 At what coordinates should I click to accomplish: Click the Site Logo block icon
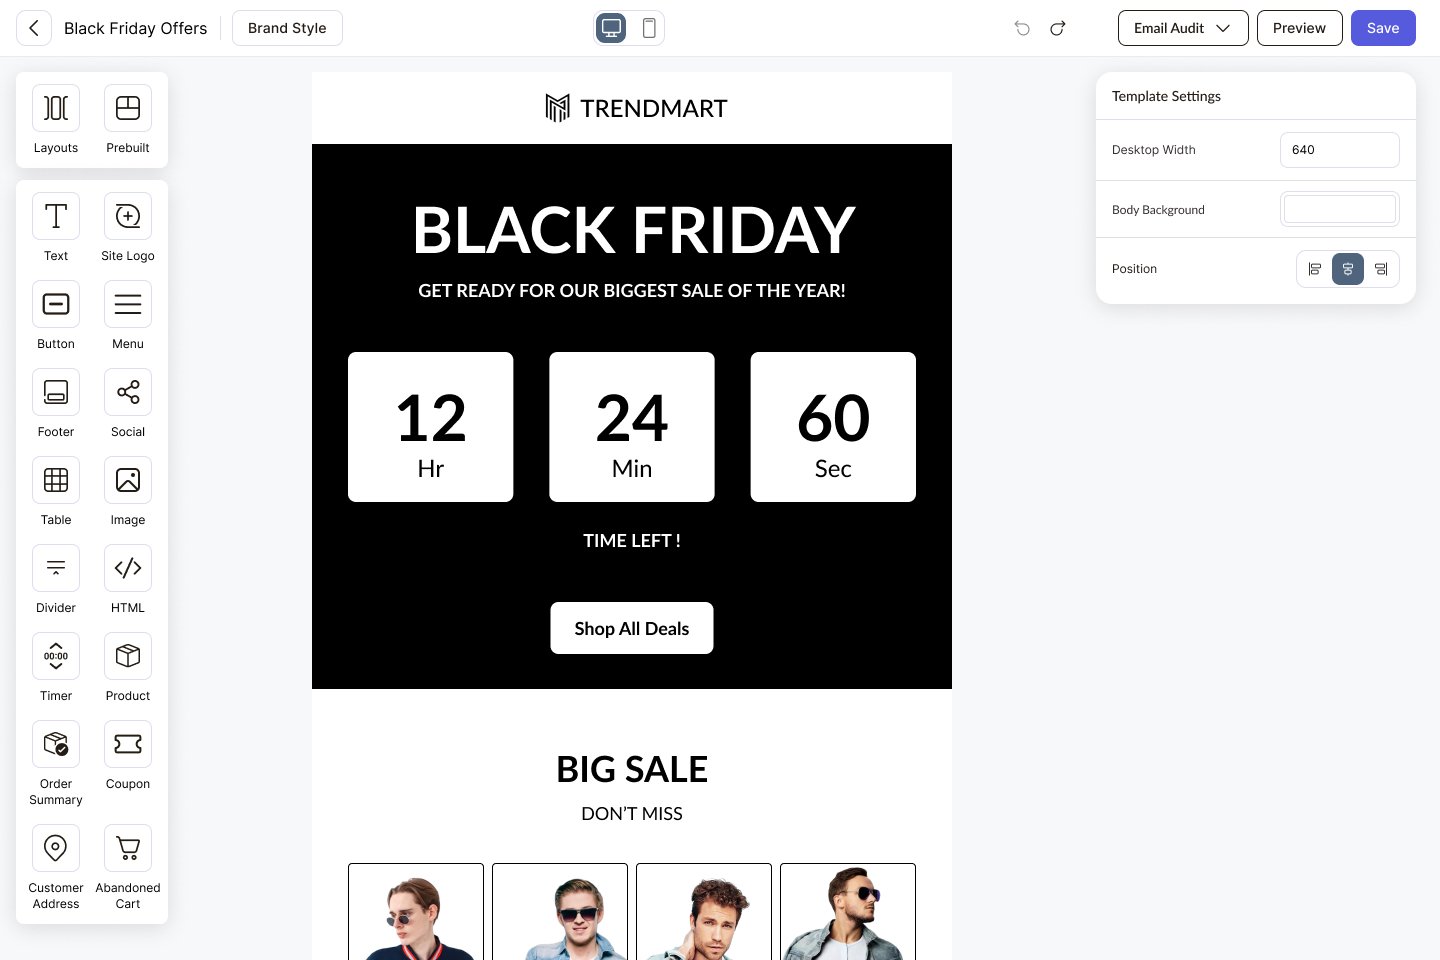tap(128, 217)
